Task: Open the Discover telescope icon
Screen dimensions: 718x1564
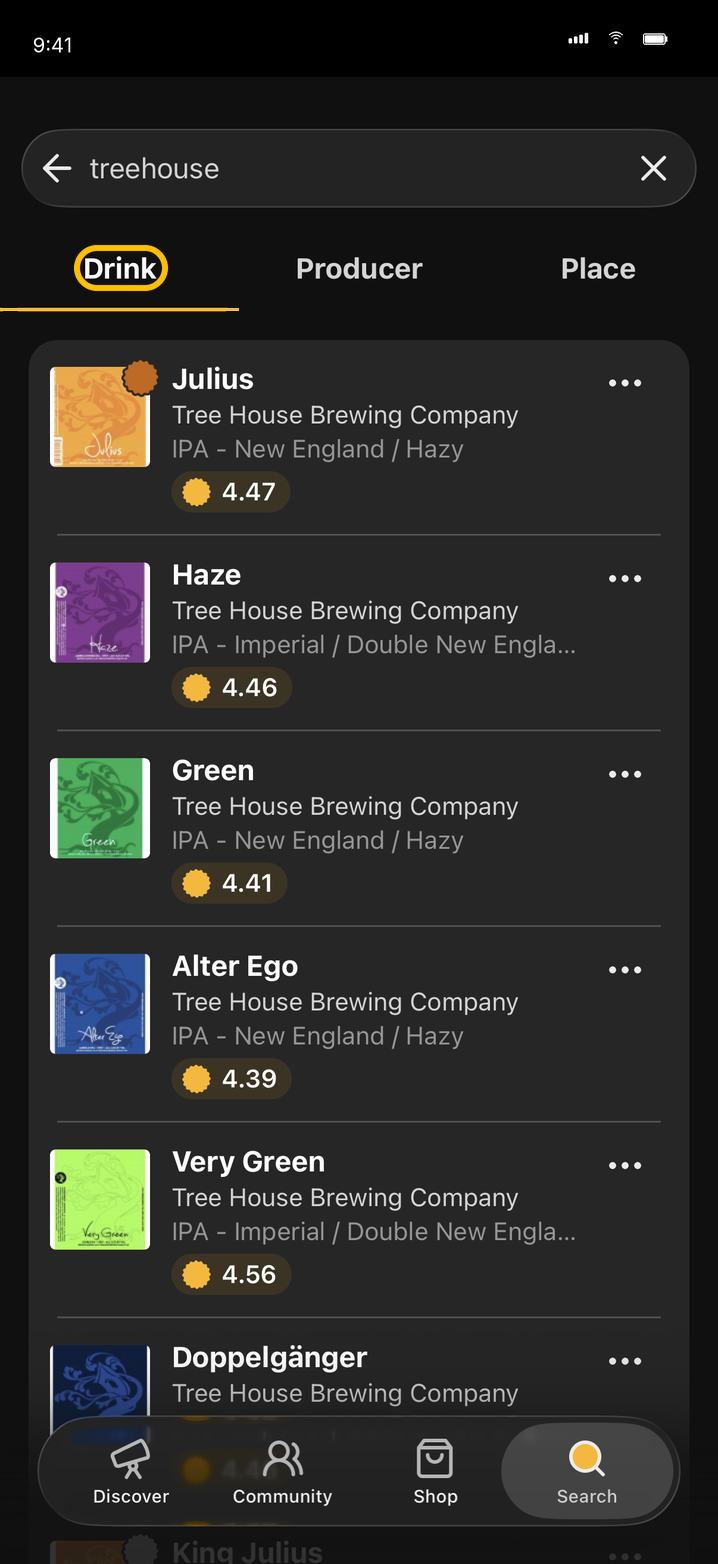Action: tap(131, 1460)
